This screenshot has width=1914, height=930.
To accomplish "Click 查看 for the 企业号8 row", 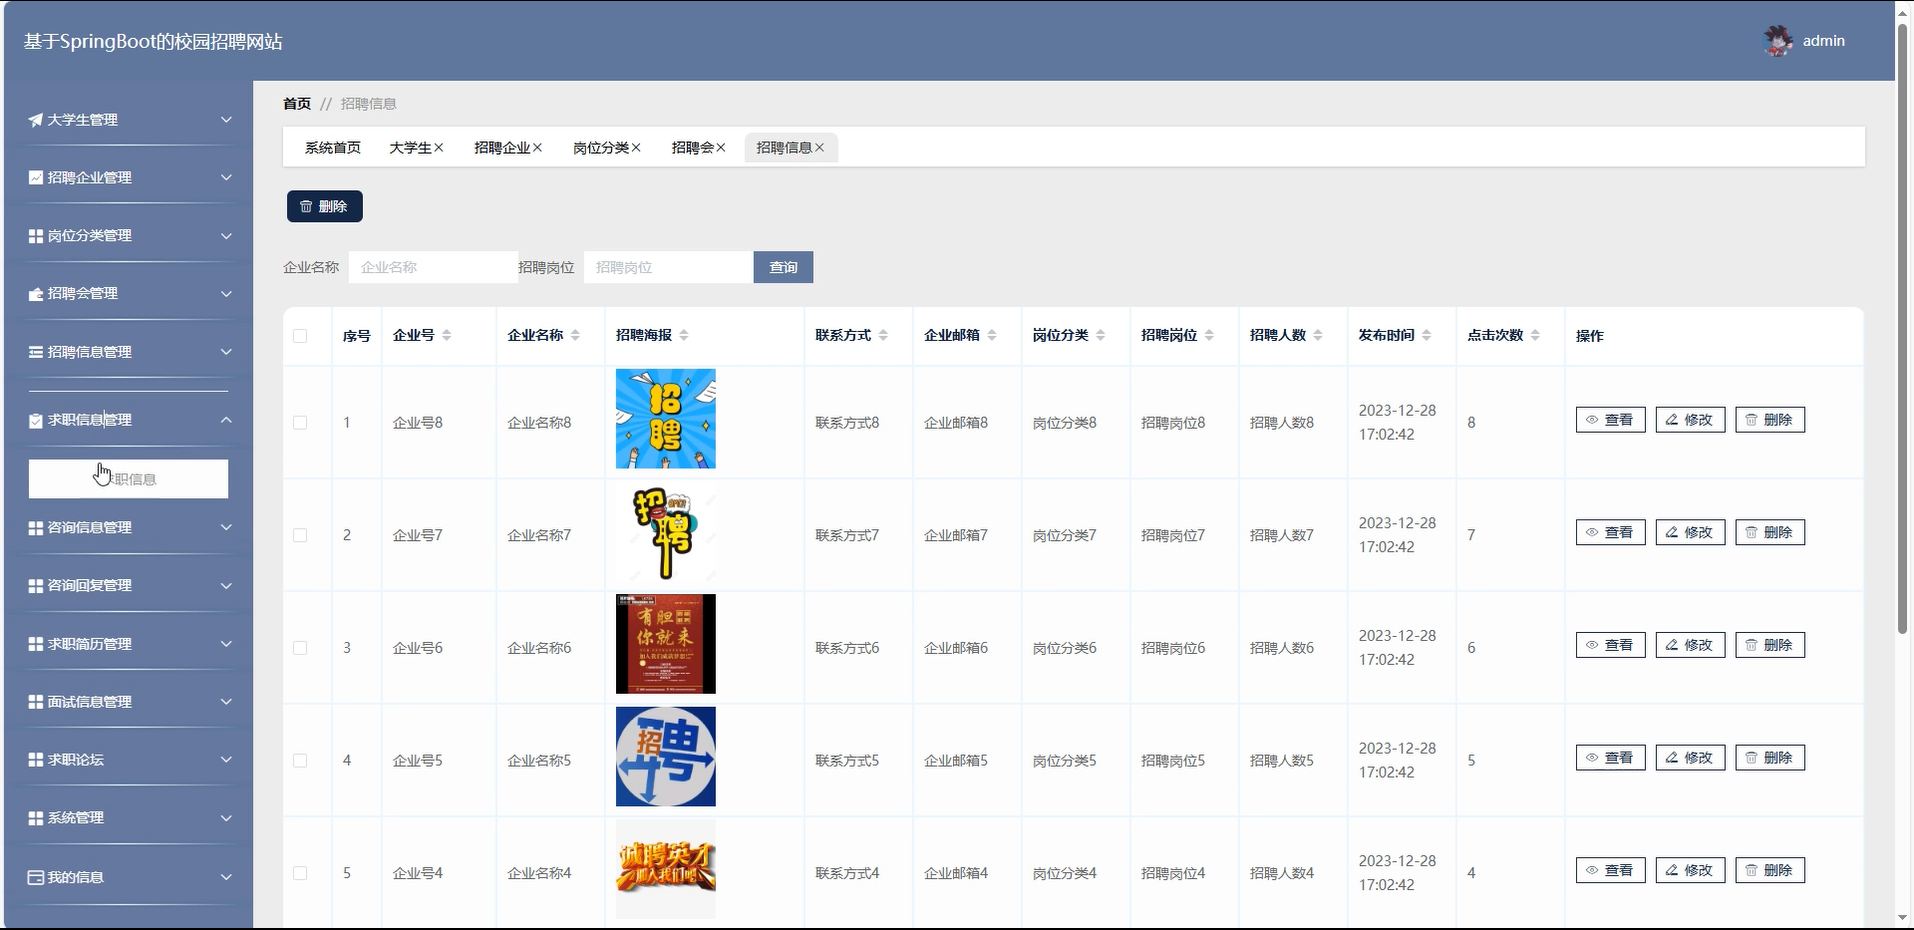I will (x=1610, y=420).
